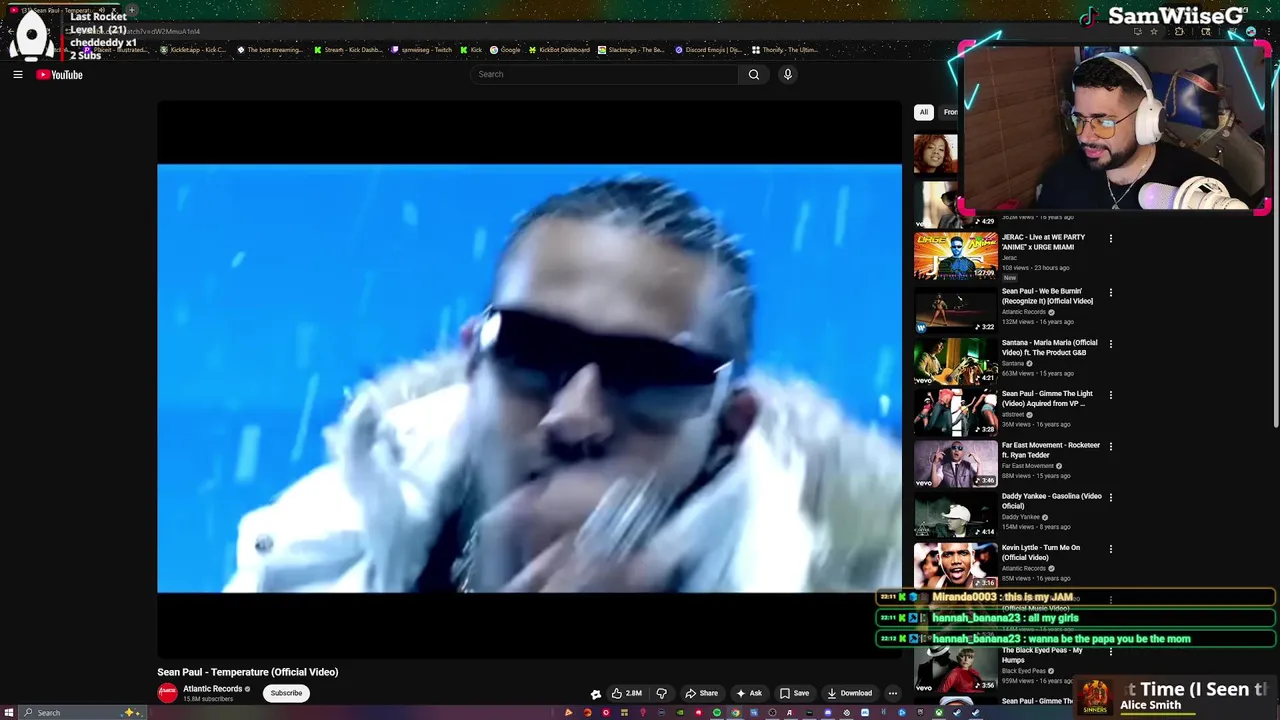Subscribe to Atlantic Records channel
This screenshot has height=720, width=1280.
pos(286,693)
